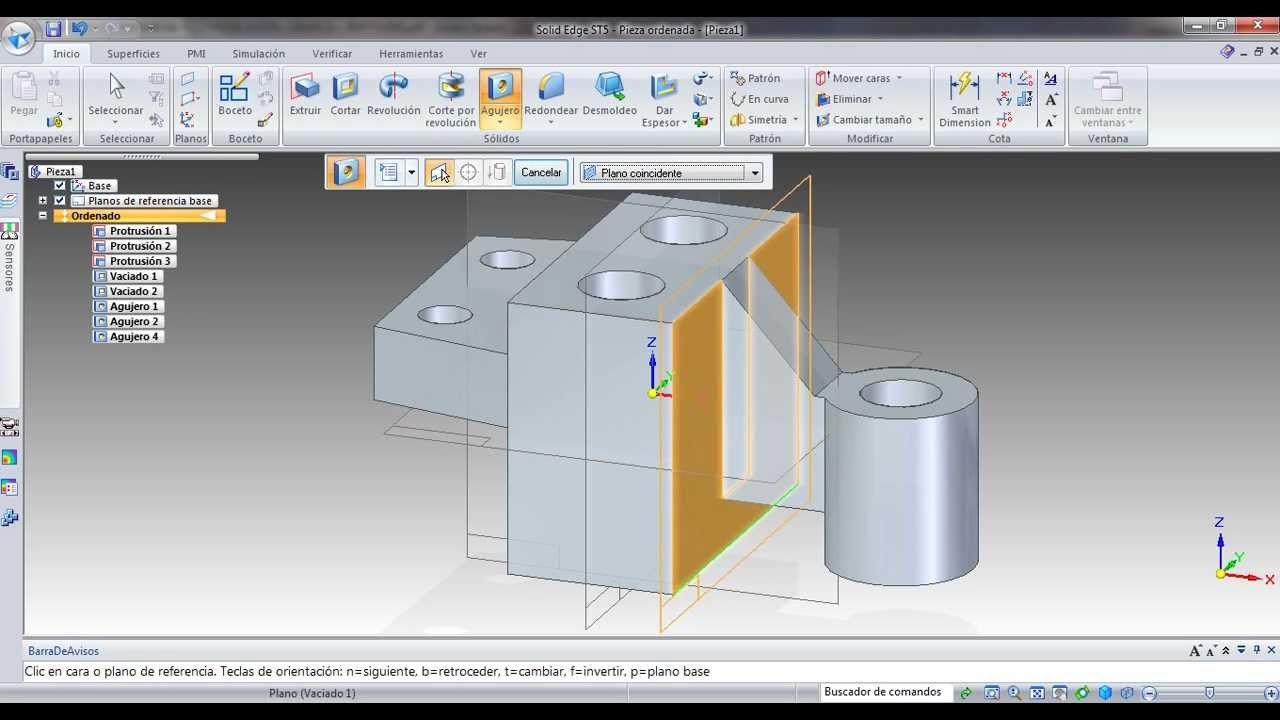1280x720 pixels.
Task: Click zoom out minus button
Action: [x=1150, y=693]
